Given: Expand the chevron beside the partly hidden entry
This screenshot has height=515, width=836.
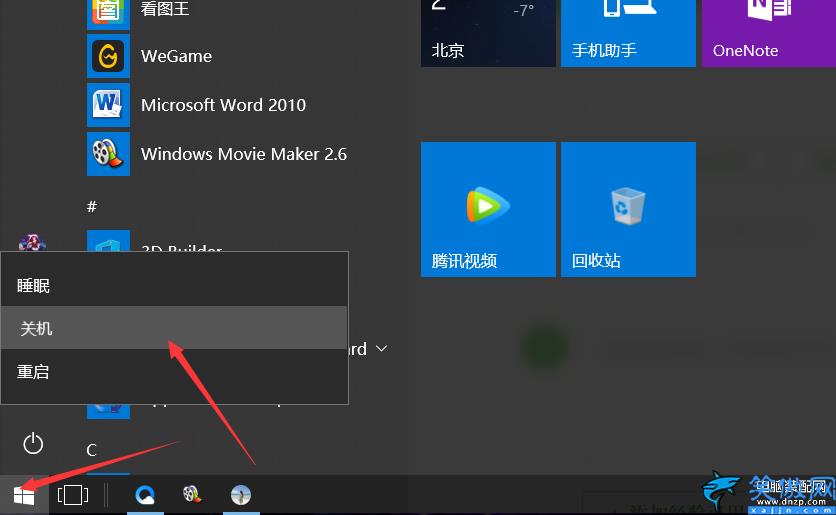Looking at the screenshot, I should tap(381, 349).
